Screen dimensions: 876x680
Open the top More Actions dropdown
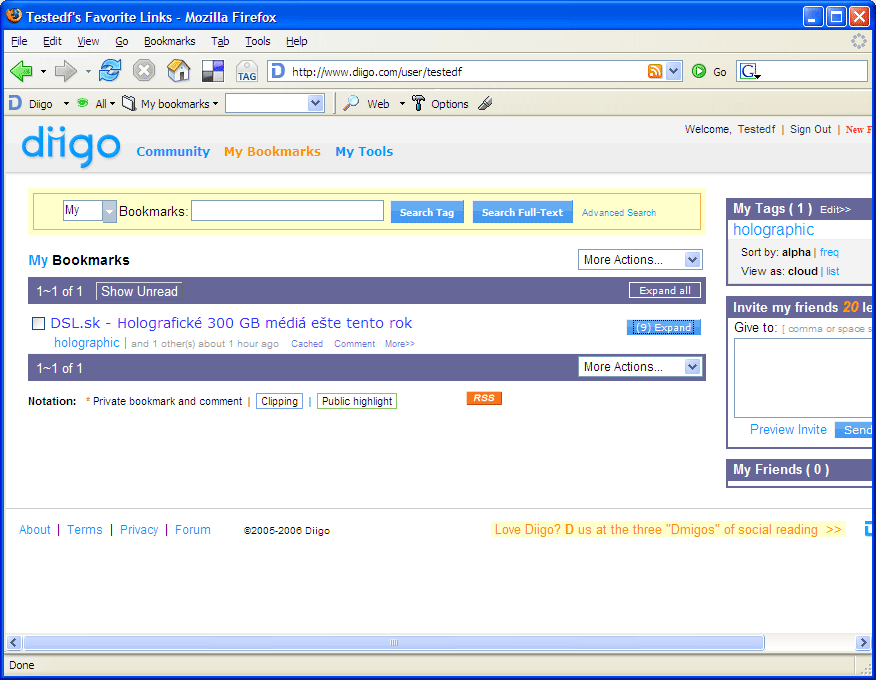point(640,260)
